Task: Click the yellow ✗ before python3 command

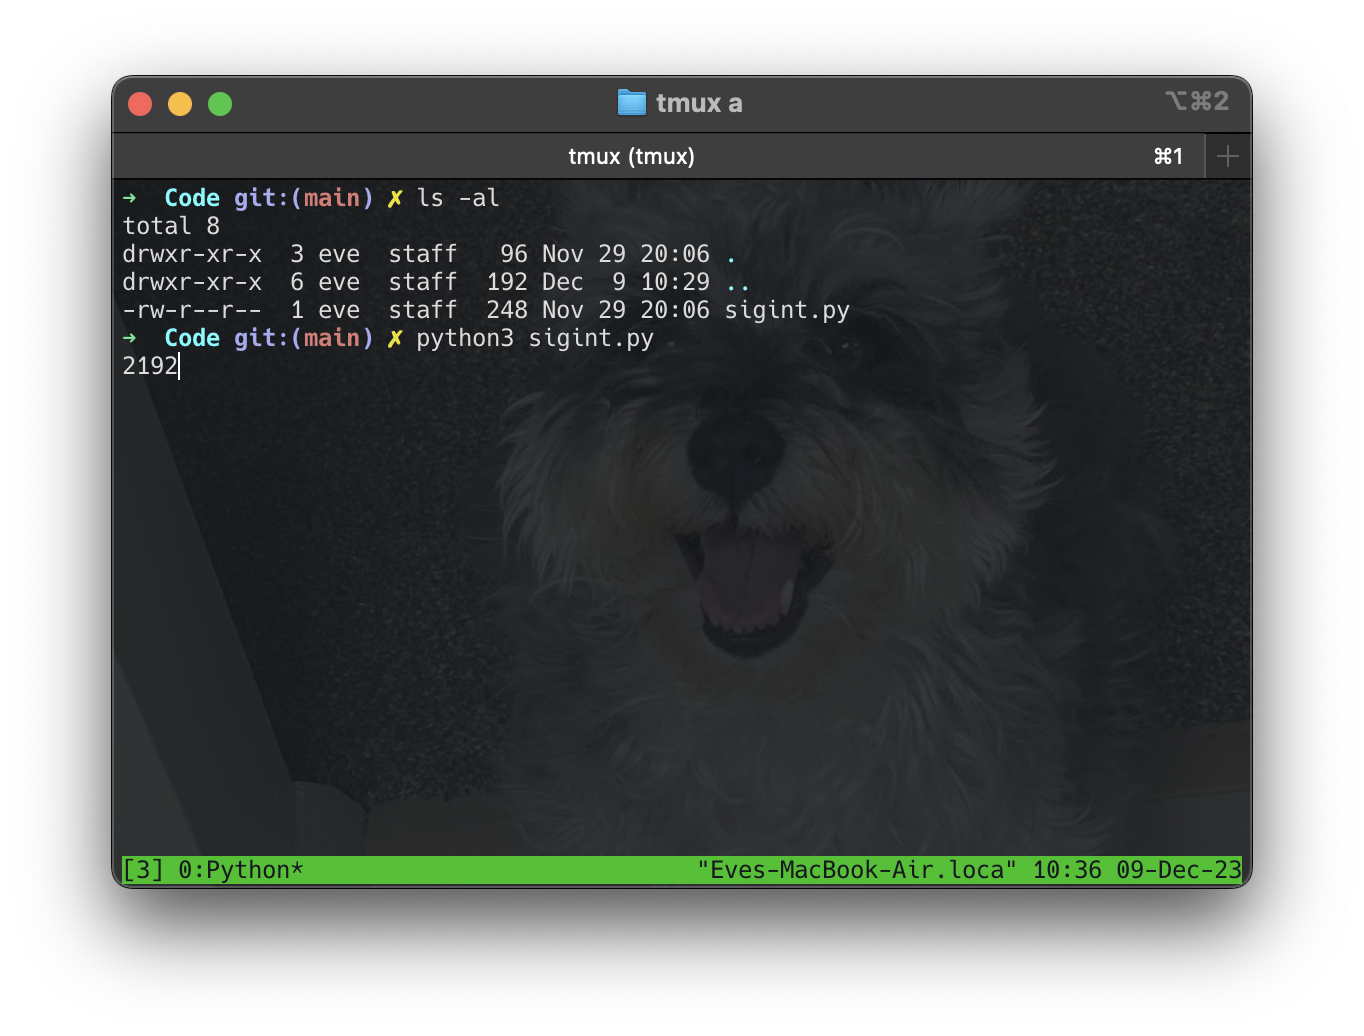Action: click(x=395, y=338)
